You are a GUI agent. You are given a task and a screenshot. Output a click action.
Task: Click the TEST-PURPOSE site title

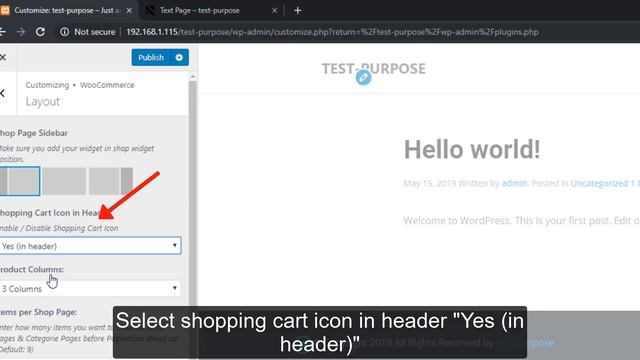coord(373,69)
